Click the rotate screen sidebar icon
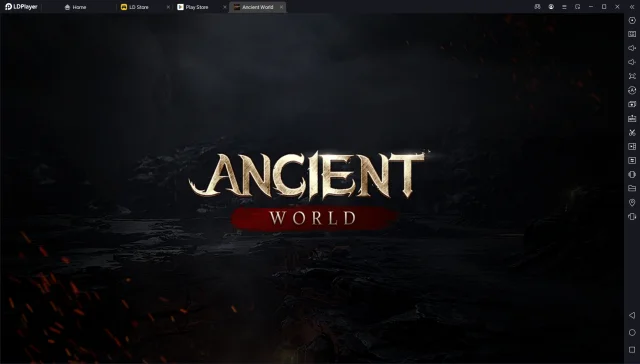Image resolution: width=640 pixels, height=364 pixels. [x=632, y=216]
